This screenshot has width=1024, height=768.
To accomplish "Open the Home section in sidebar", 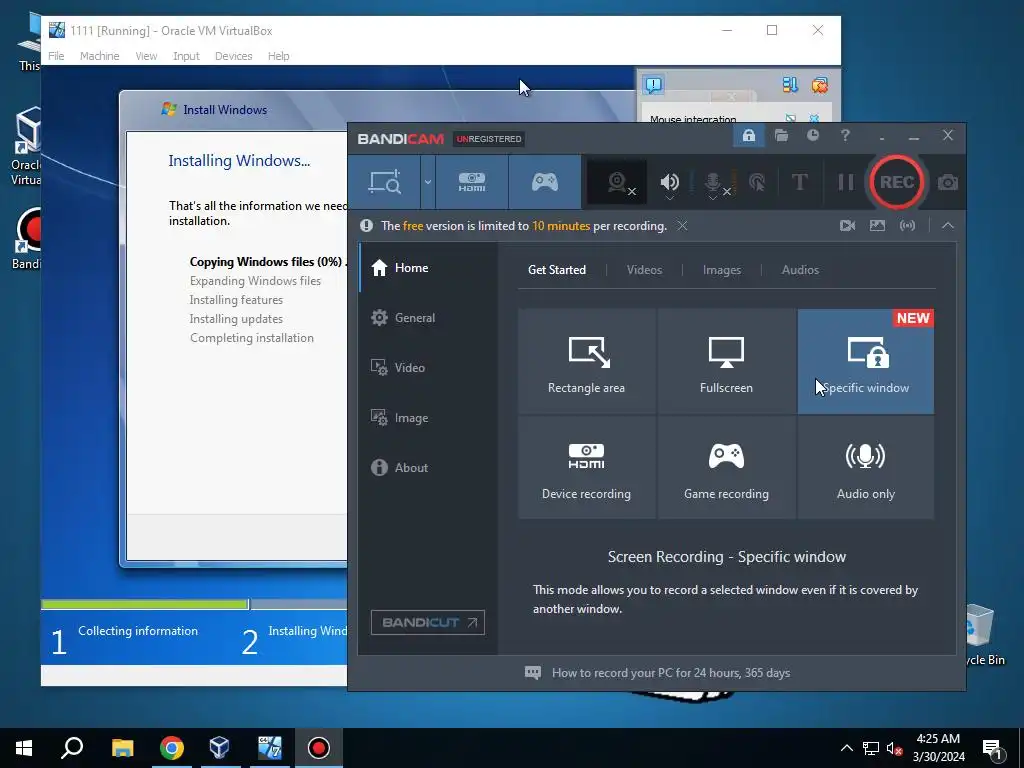I will tap(428, 268).
